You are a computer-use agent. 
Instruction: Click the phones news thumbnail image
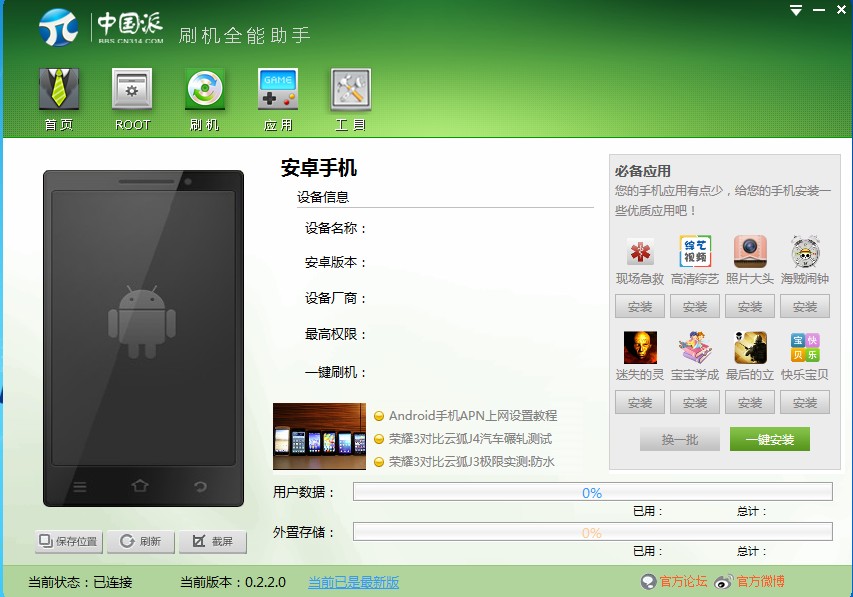[x=319, y=436]
